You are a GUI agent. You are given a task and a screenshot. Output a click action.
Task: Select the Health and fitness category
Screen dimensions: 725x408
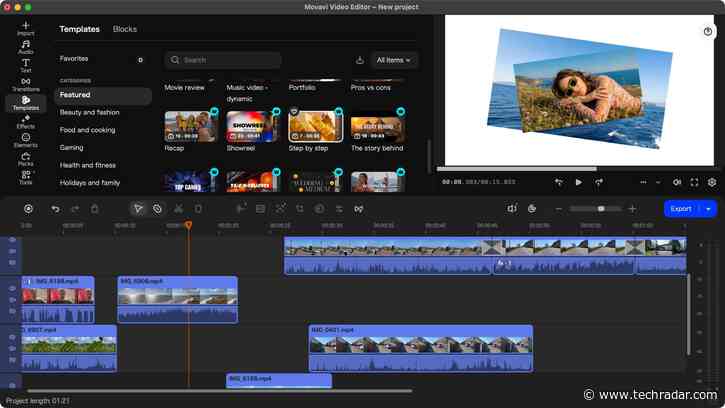click(x=87, y=165)
